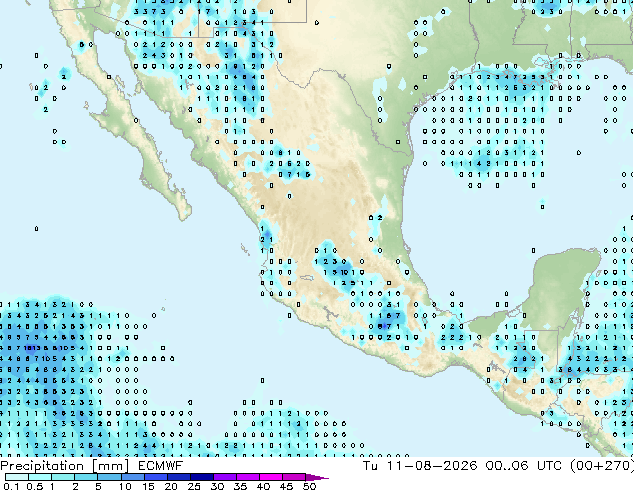Click the "25" legend scale label
The width and height of the screenshot is (634, 490).
[194, 486]
